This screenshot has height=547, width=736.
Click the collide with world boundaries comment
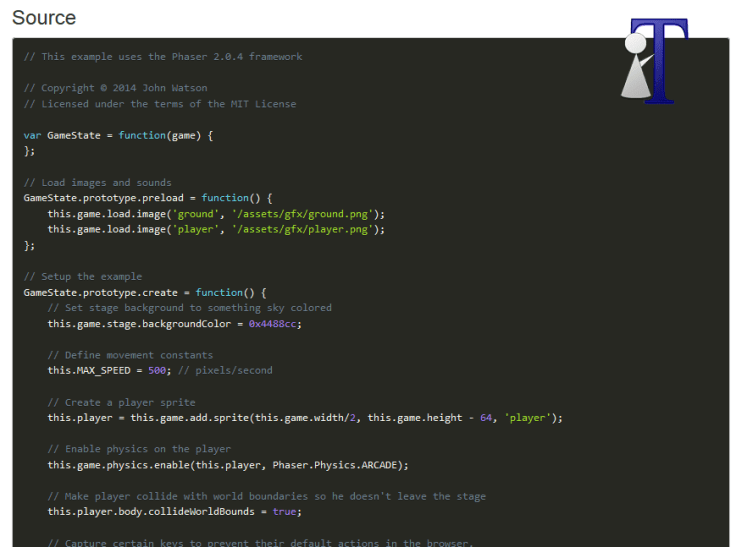point(267,496)
